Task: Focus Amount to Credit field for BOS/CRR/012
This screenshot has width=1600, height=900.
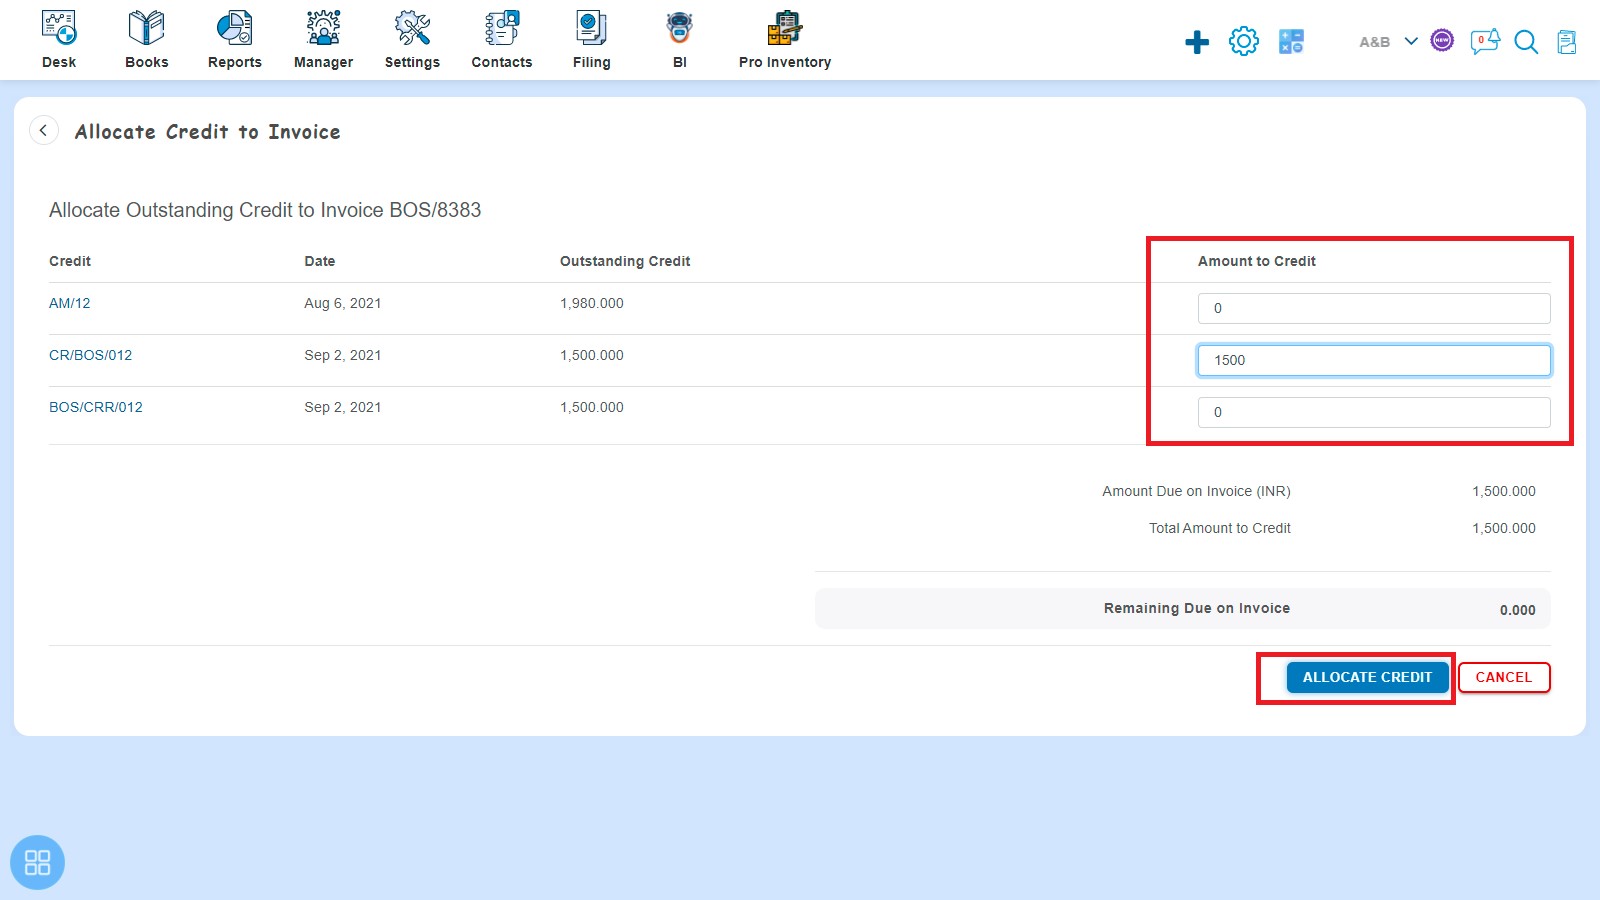Action: (1374, 412)
